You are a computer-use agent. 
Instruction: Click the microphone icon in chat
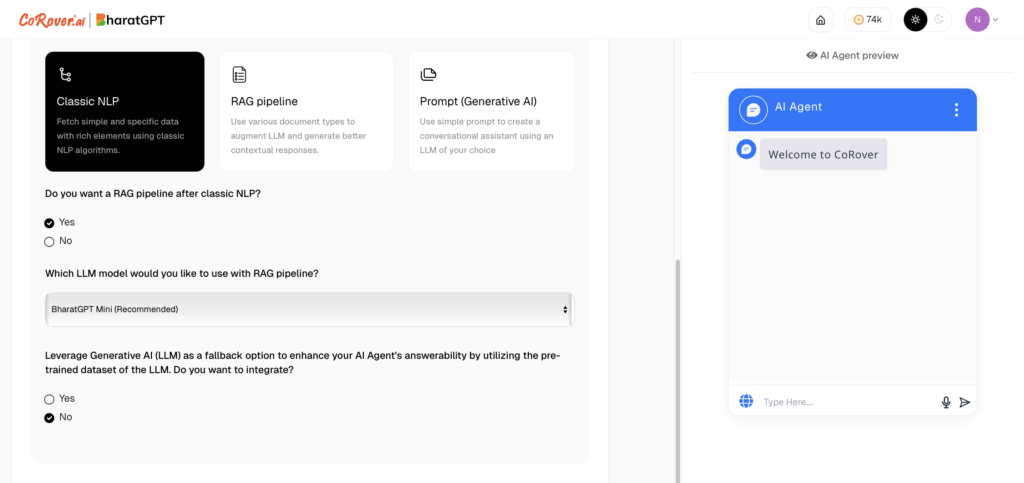(x=946, y=402)
